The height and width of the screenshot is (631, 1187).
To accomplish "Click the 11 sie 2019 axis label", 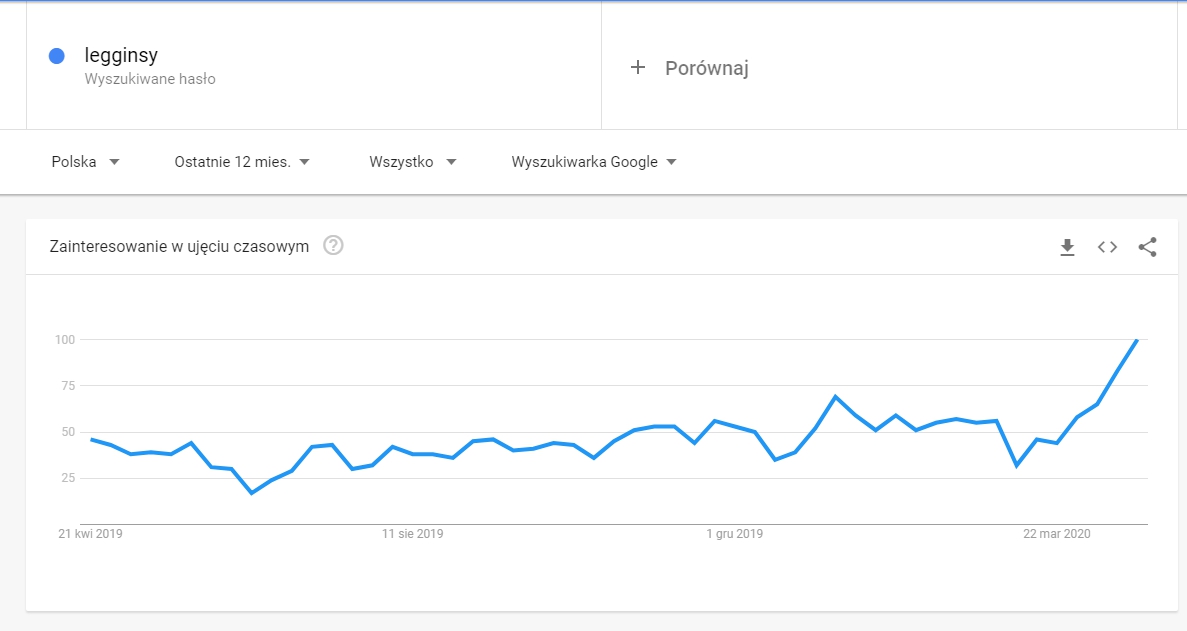I will [x=412, y=534].
